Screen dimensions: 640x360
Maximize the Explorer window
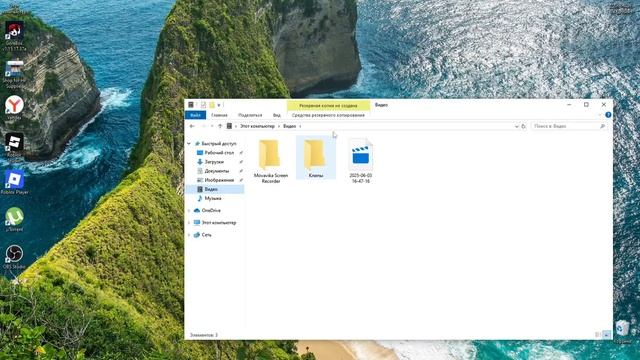pos(587,105)
